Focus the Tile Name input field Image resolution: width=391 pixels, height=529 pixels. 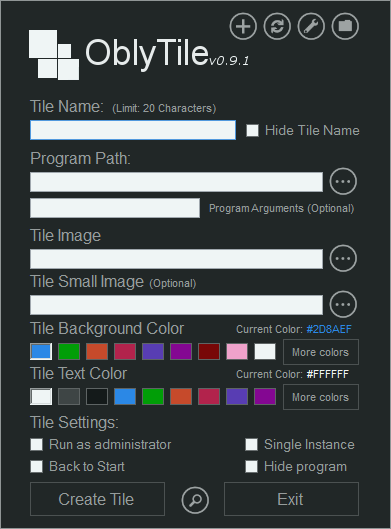(133, 130)
